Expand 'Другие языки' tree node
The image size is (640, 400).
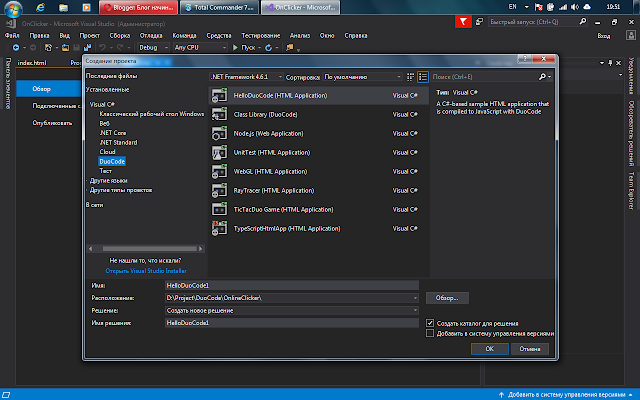click(87, 180)
